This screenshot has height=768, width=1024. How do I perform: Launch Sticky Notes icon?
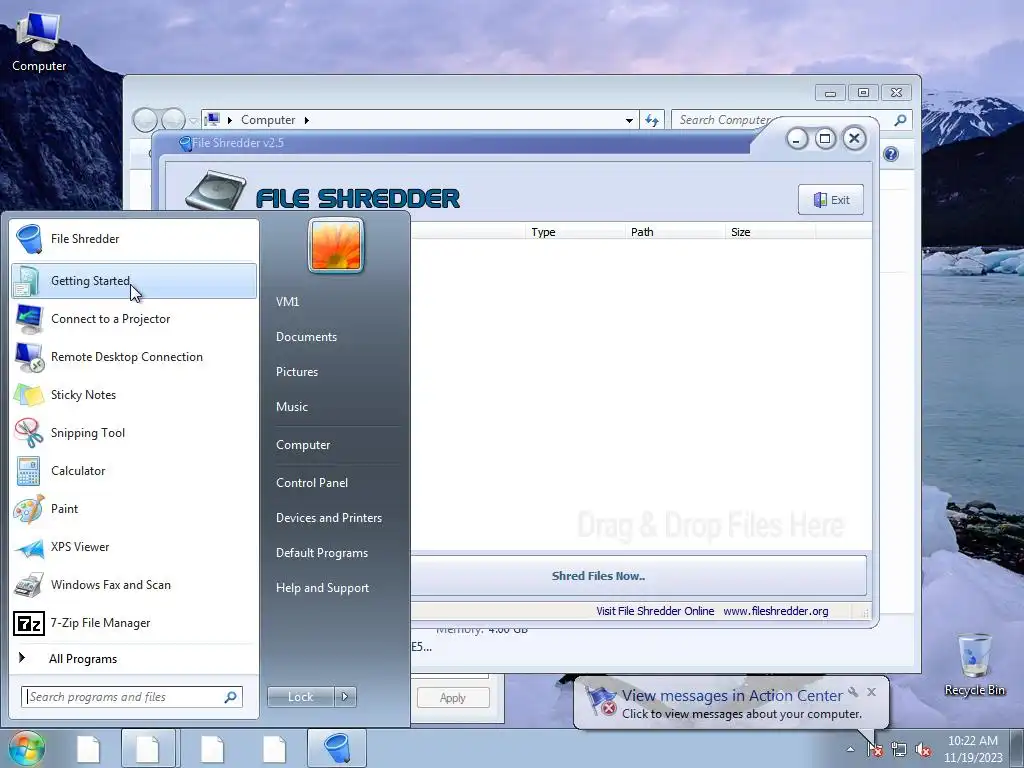coord(29,395)
